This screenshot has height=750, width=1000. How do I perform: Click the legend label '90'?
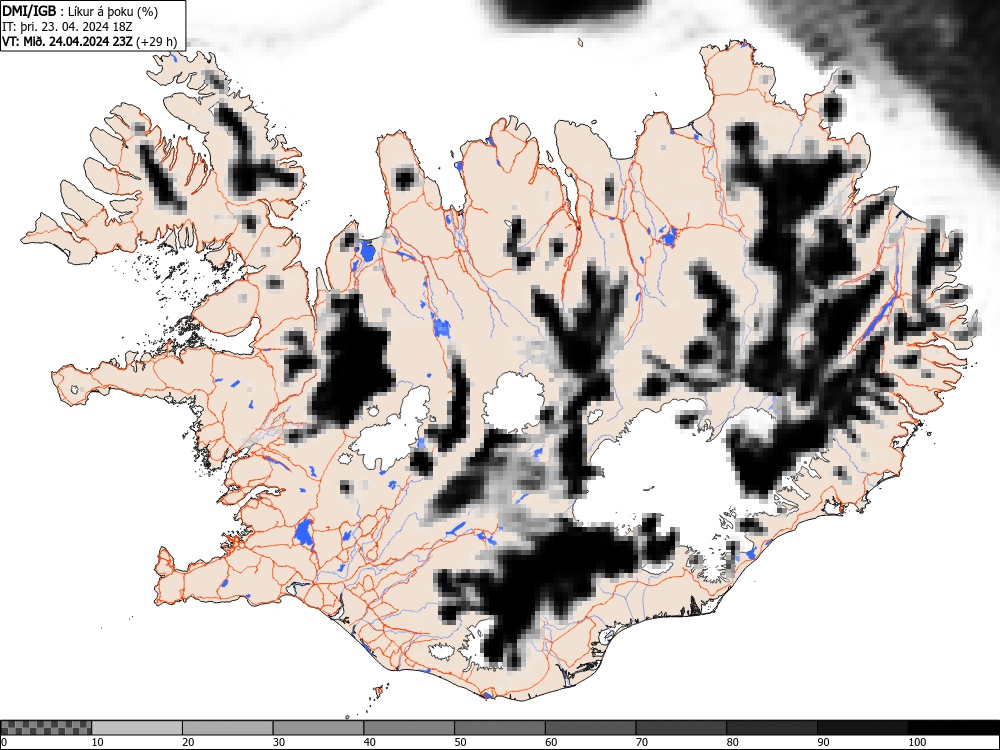823,742
